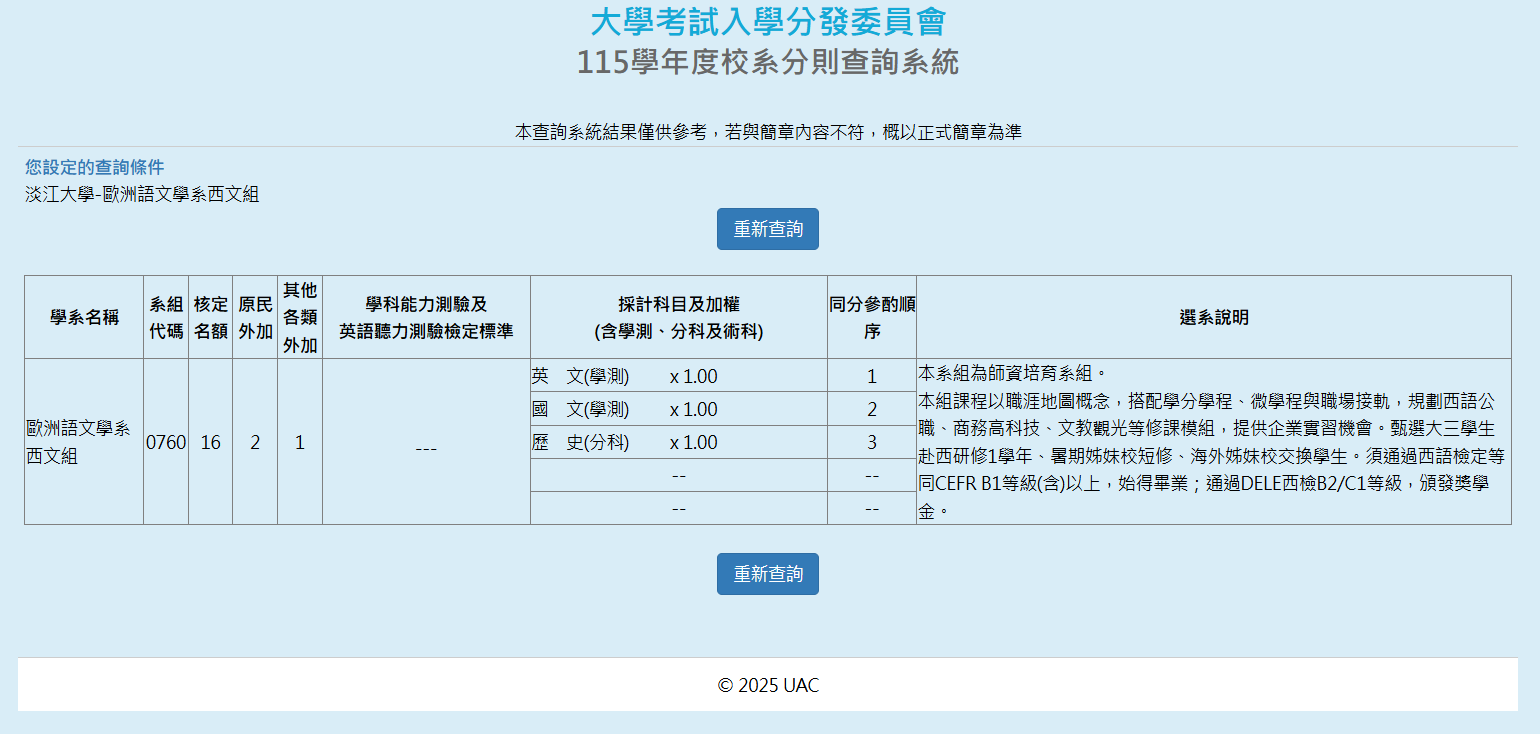Click the 國文(學測) x 1.00 subject row
Image resolution: width=1540 pixels, height=734 pixels.
(x=625, y=409)
